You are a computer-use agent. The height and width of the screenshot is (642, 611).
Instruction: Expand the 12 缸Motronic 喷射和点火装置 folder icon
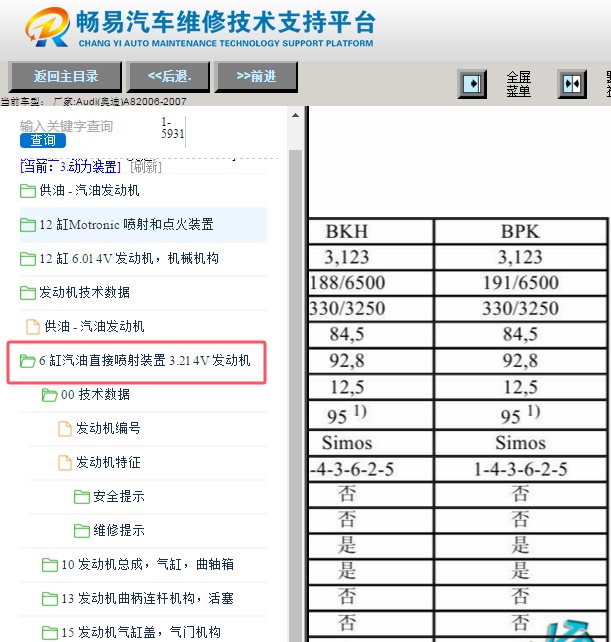point(27,225)
